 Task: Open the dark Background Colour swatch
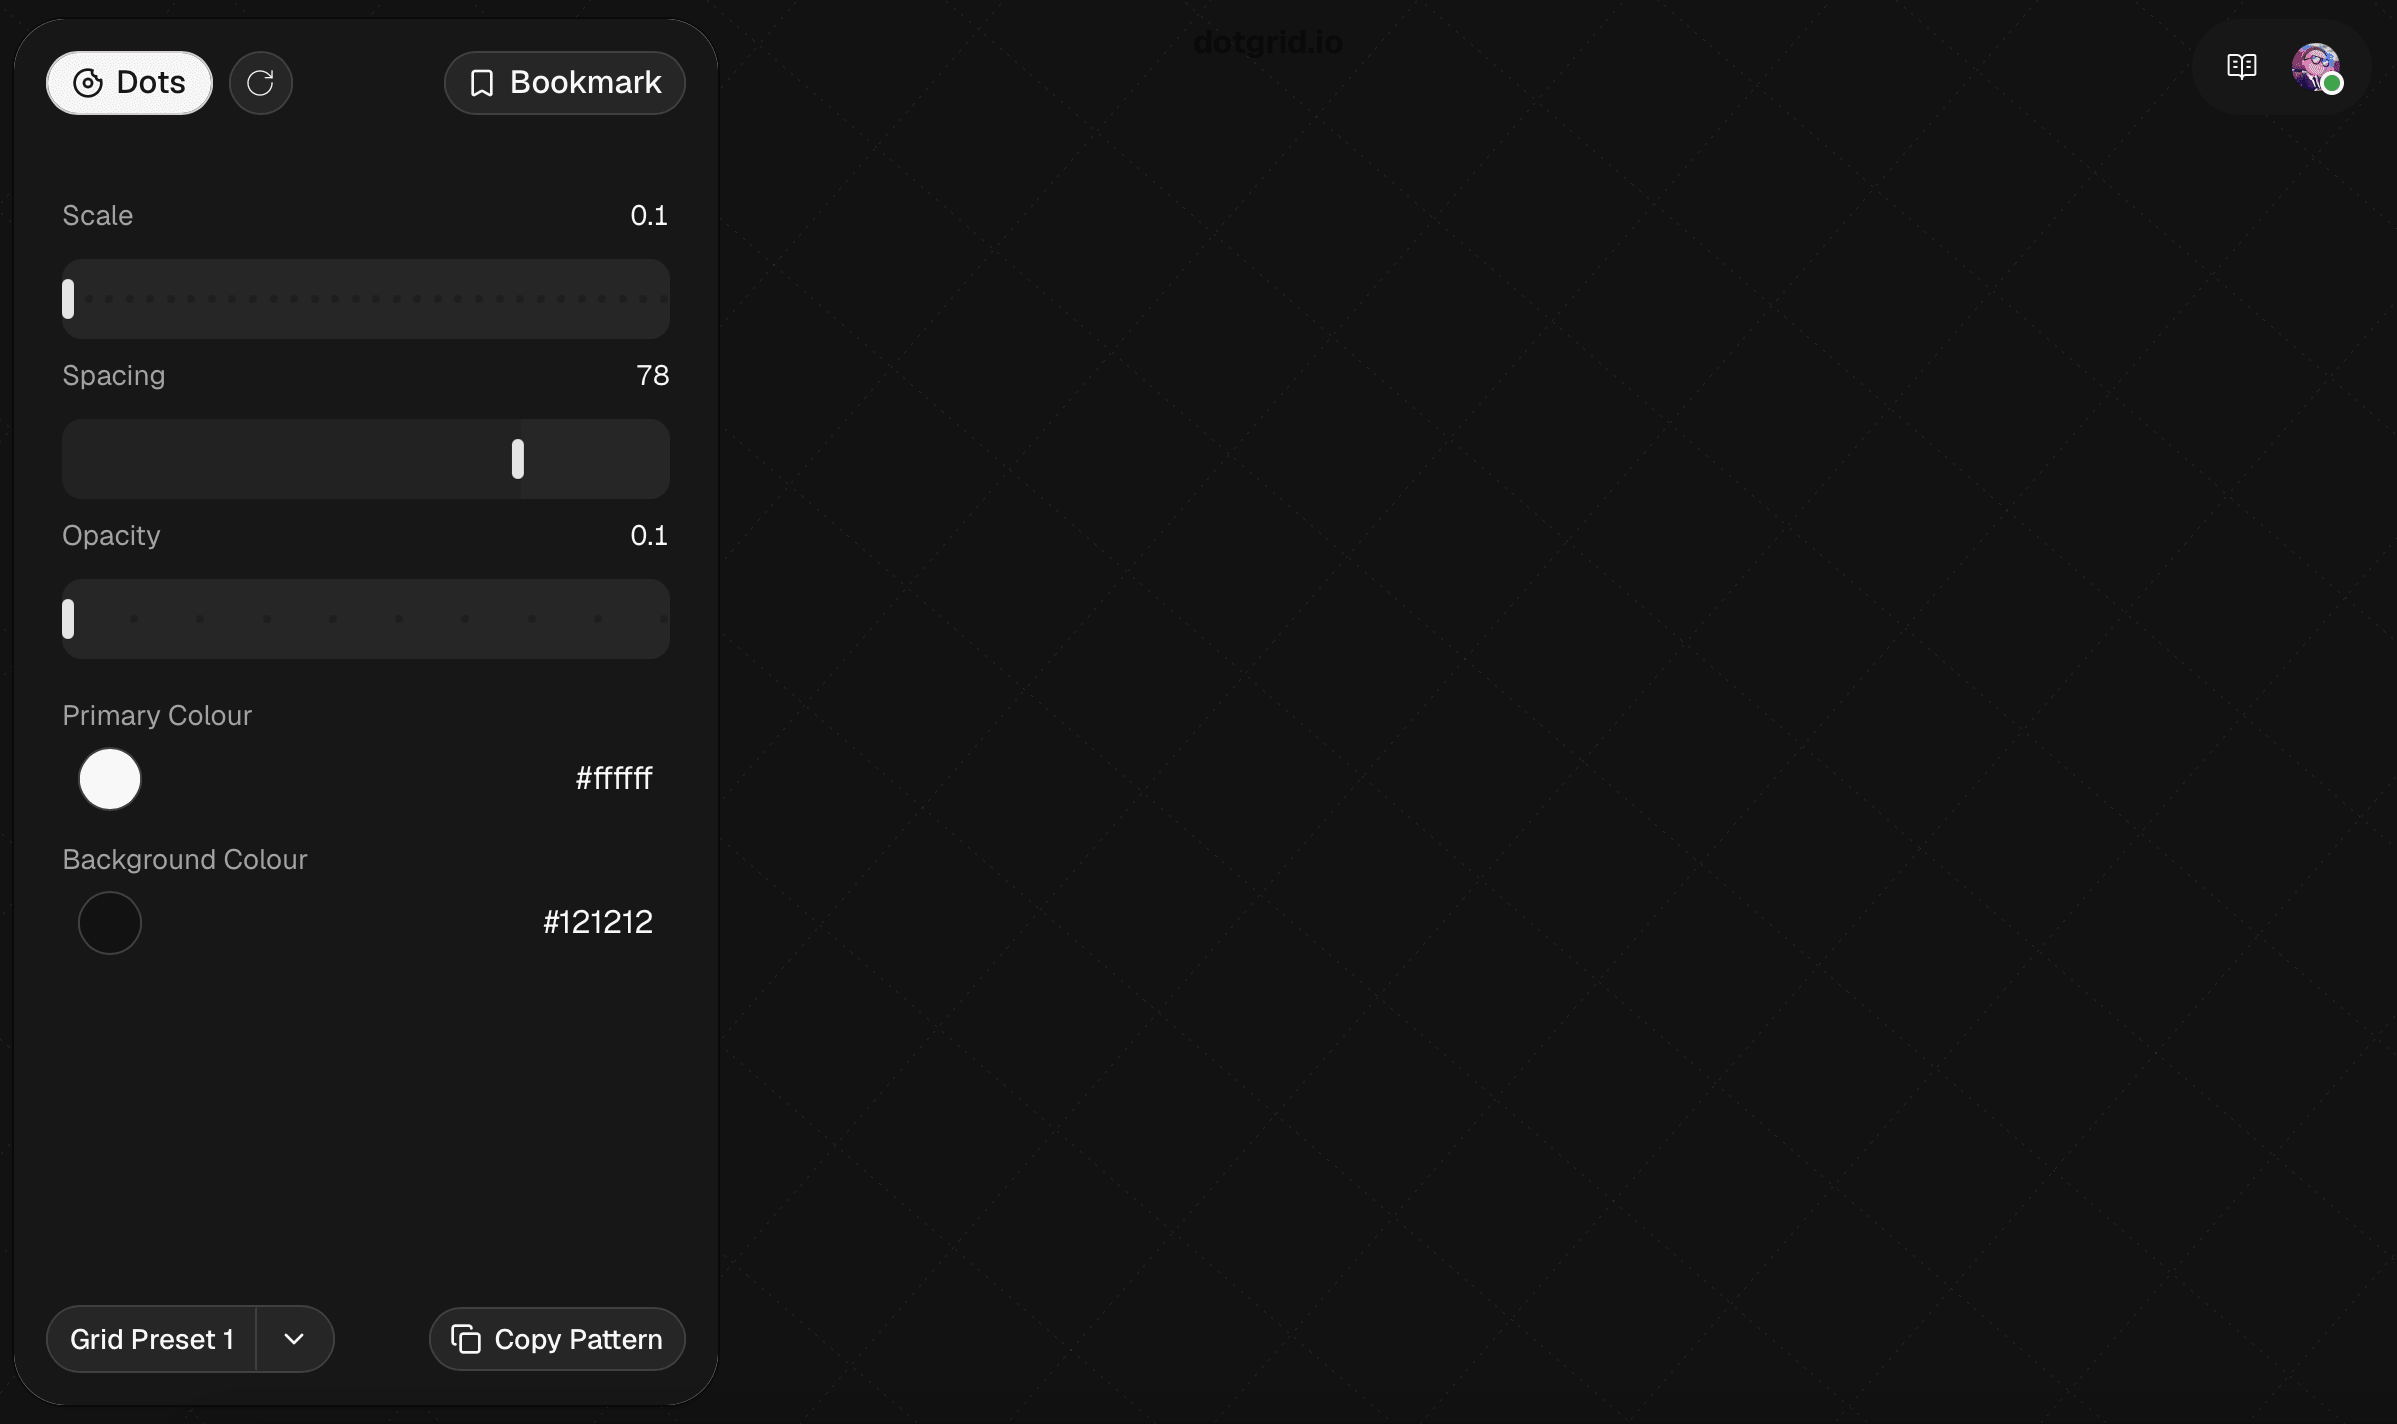[110, 923]
